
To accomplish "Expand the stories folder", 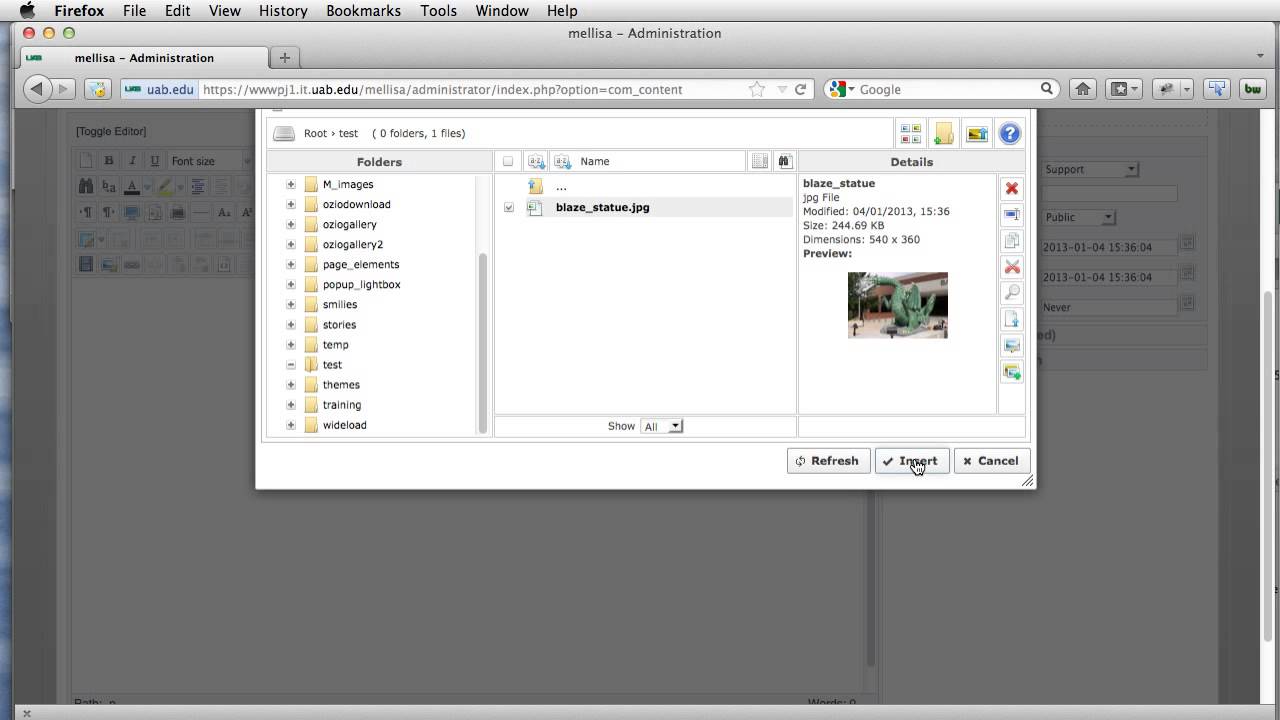I will click(x=291, y=324).
